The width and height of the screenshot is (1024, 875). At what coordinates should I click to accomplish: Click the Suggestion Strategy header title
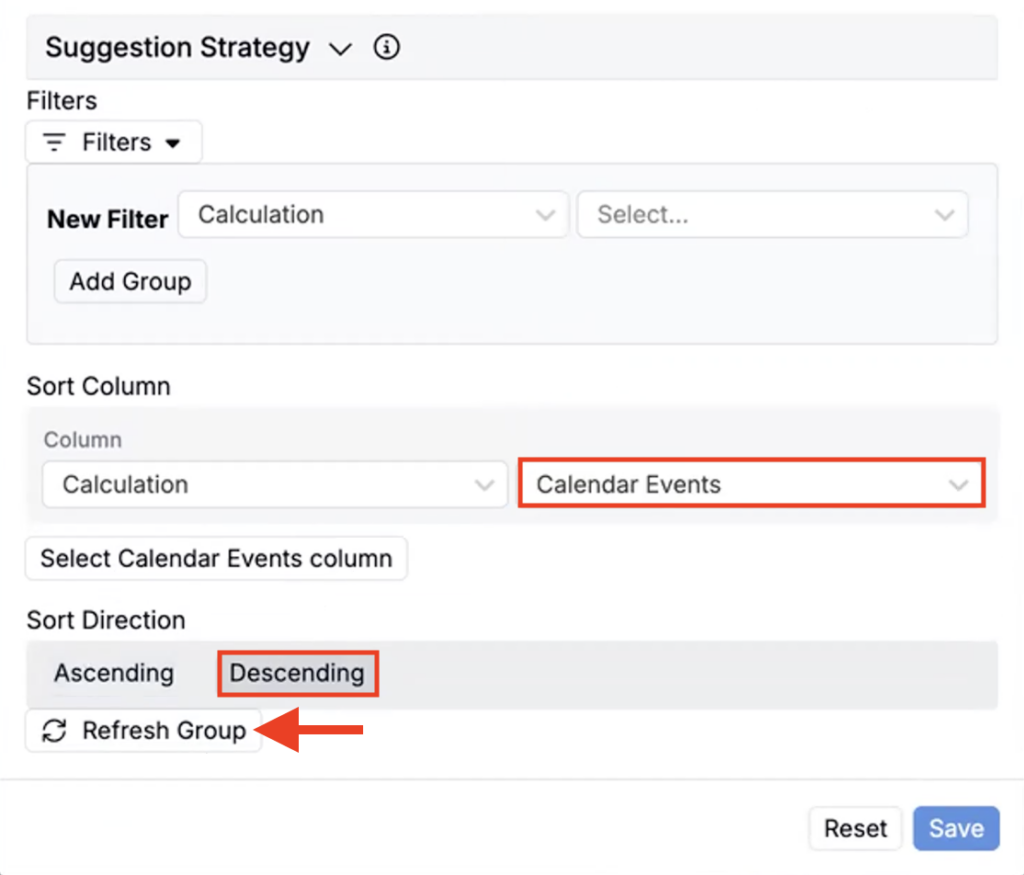[177, 47]
